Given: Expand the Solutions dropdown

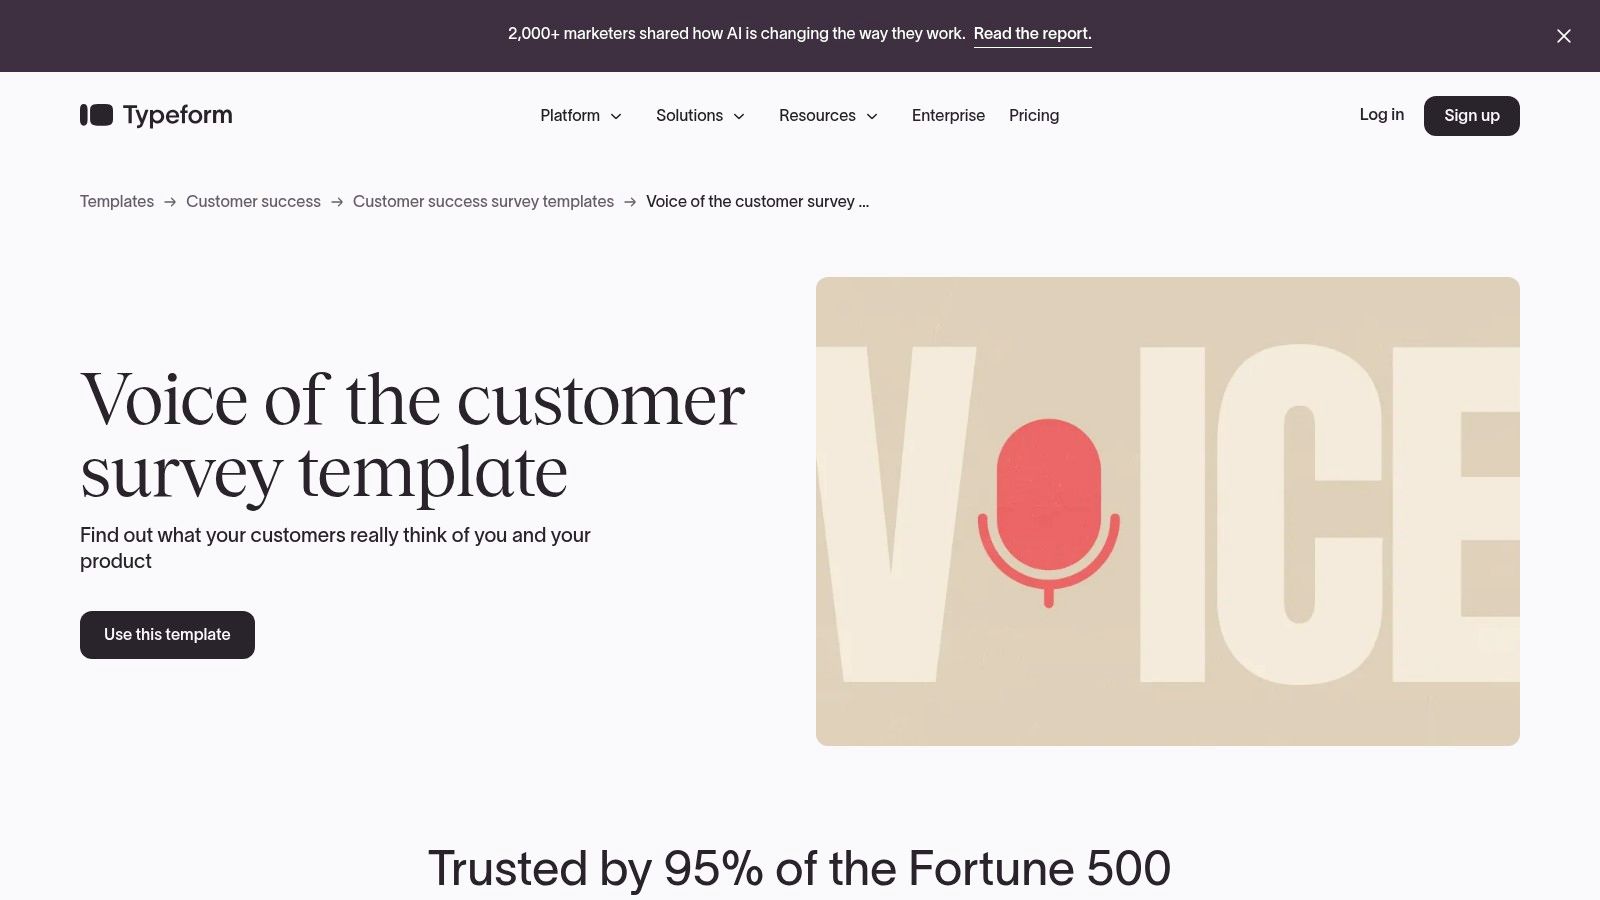Looking at the screenshot, I should tap(700, 115).
